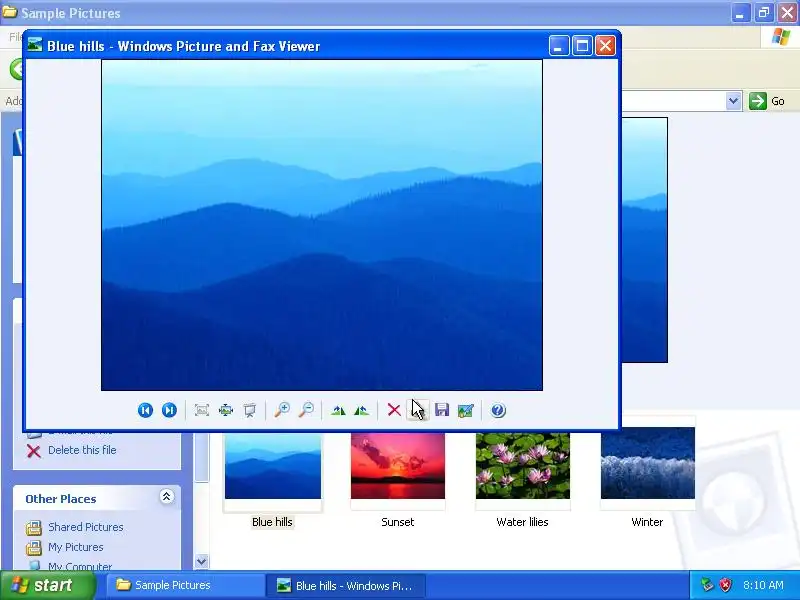Click the 8:10 AM clock

pos(763,585)
